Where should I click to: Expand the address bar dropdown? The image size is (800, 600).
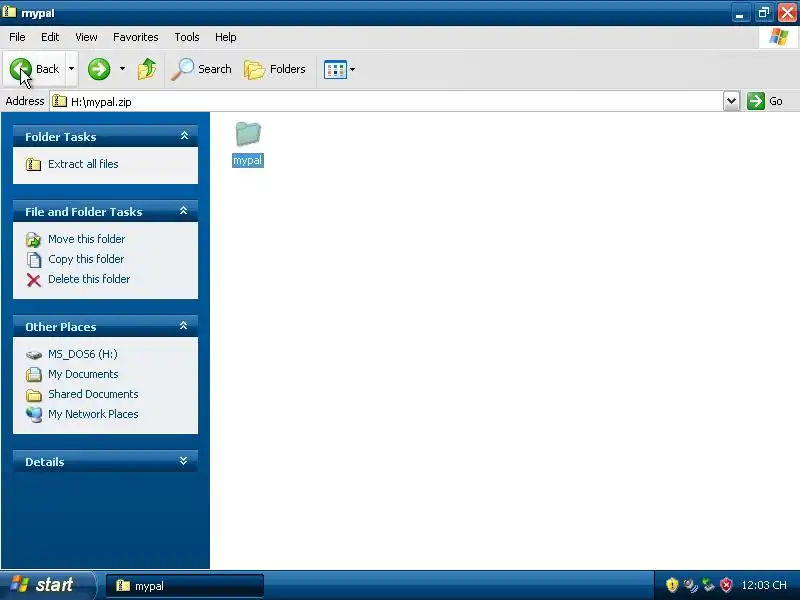coord(731,101)
